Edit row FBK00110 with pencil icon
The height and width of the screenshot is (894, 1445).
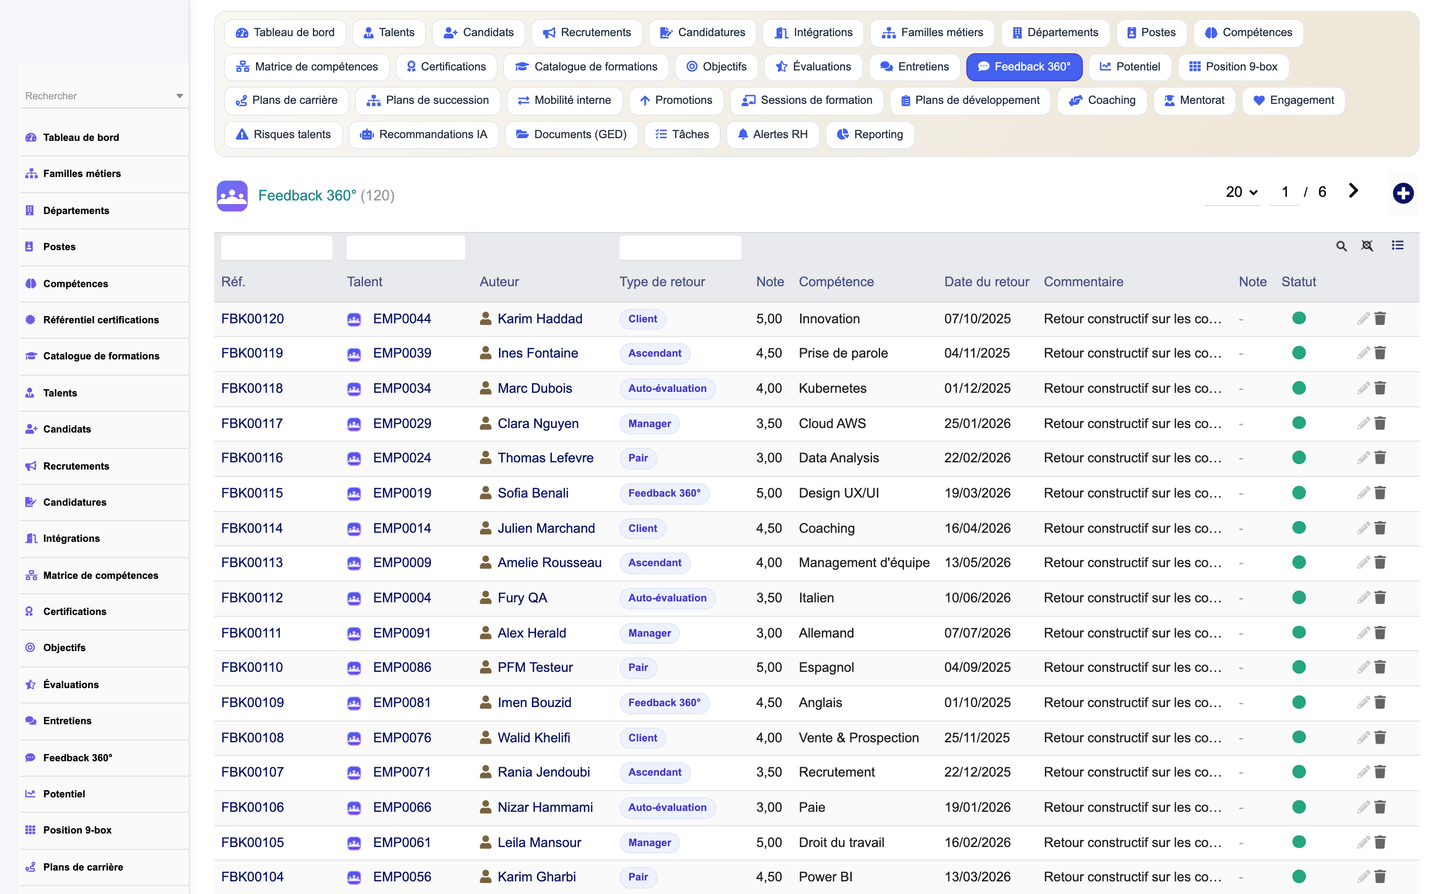1363,667
